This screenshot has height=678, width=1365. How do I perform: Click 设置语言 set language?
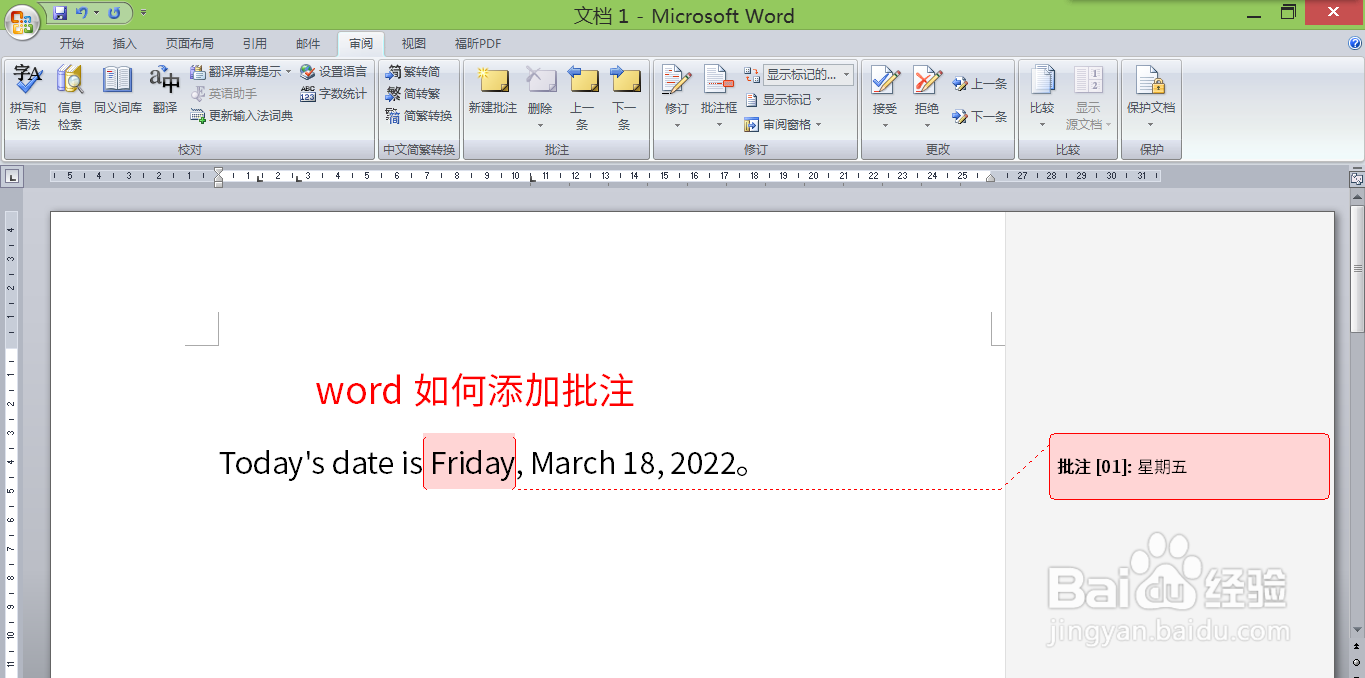(x=333, y=72)
